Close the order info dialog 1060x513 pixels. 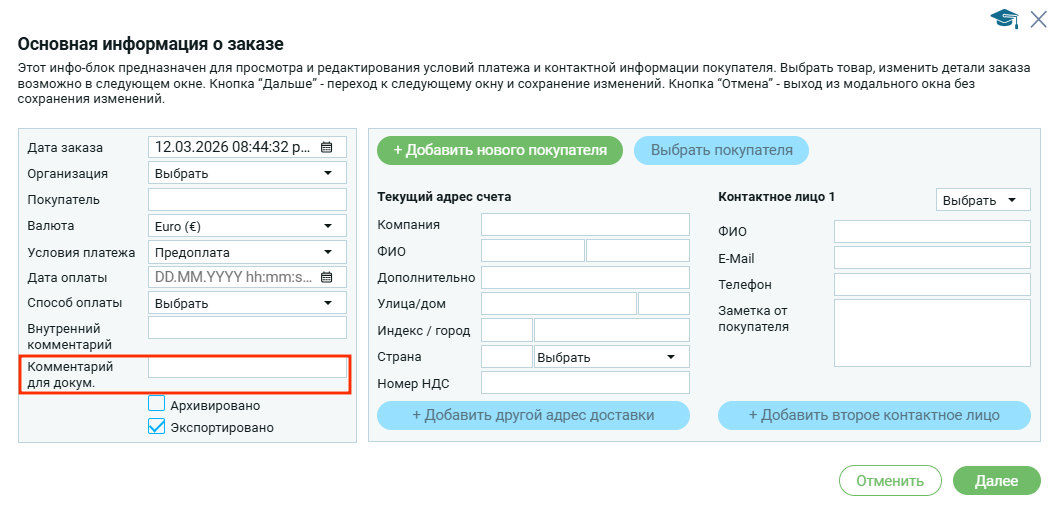[x=1038, y=18]
